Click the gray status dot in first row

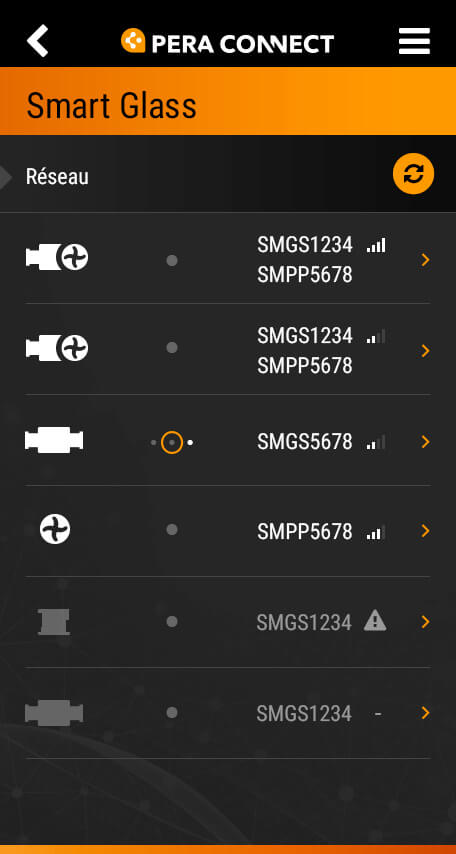(x=172, y=260)
